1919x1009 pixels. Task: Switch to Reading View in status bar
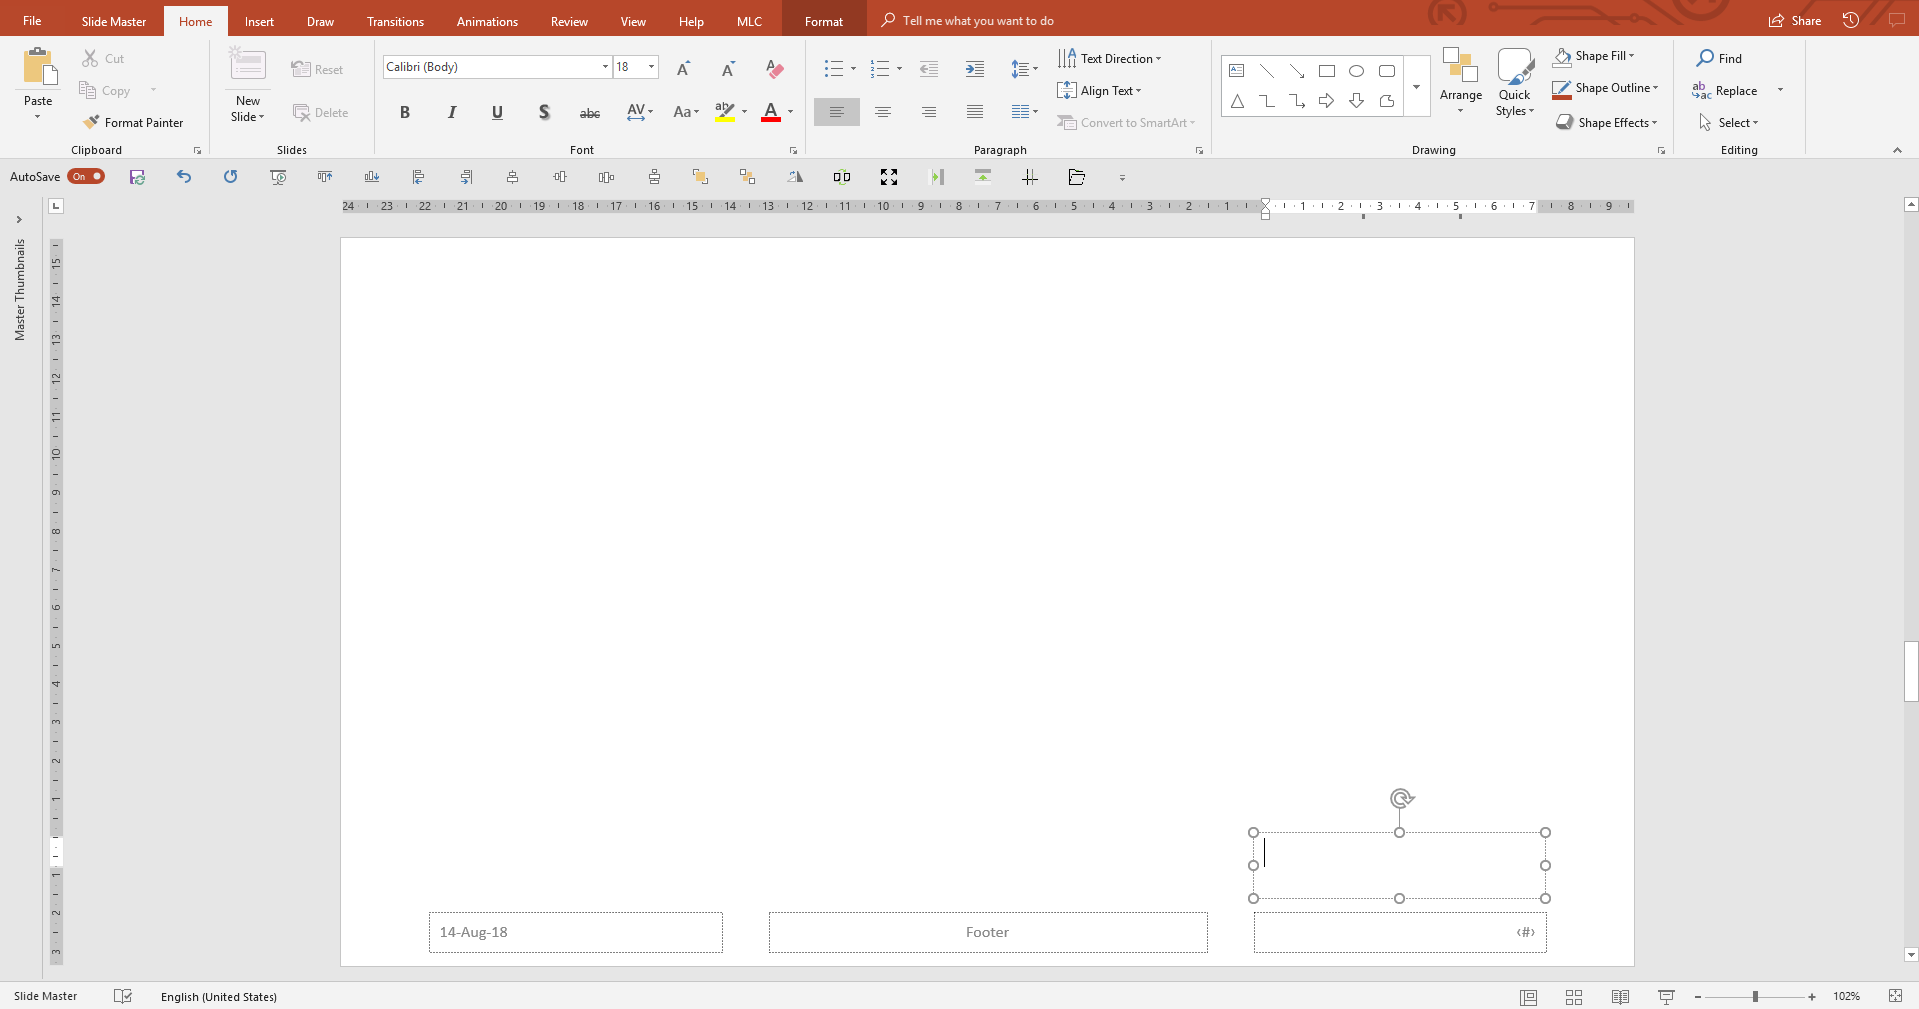(x=1620, y=997)
